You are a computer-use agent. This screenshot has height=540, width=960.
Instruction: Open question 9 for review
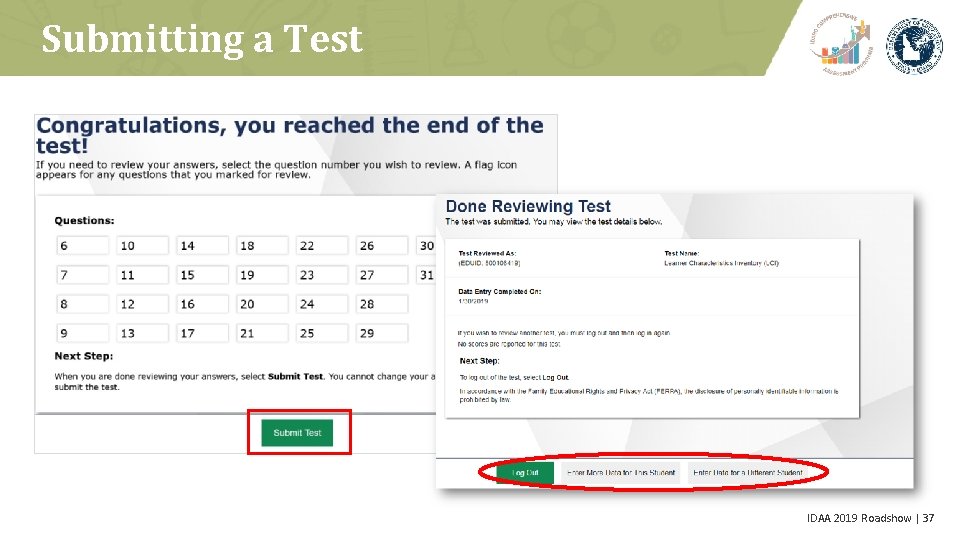click(x=83, y=333)
